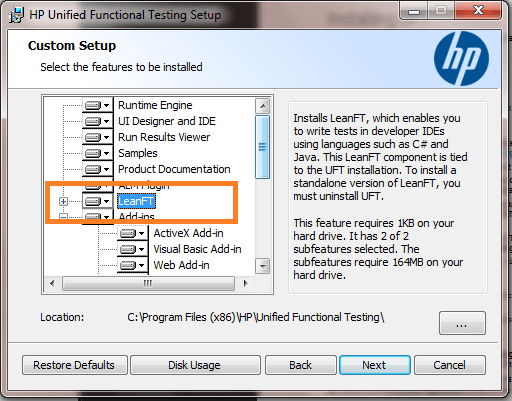Viewport: 512px width, 401px height.
Task: Select the Product Documentation feature
Action: click(x=174, y=169)
